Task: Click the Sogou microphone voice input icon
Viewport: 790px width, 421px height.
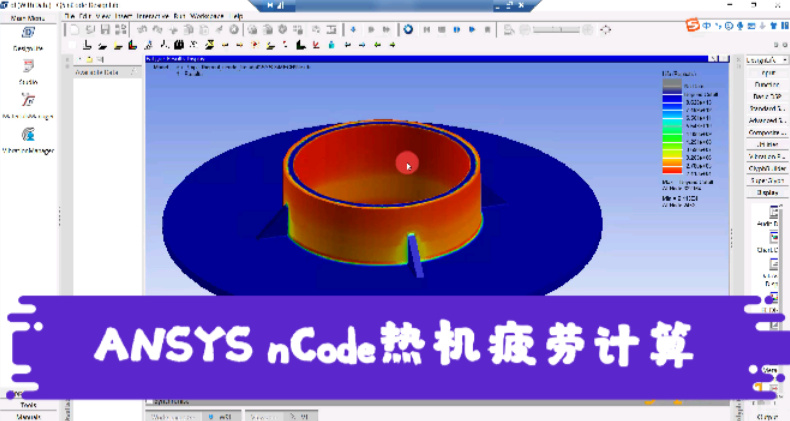Action: tap(740, 25)
